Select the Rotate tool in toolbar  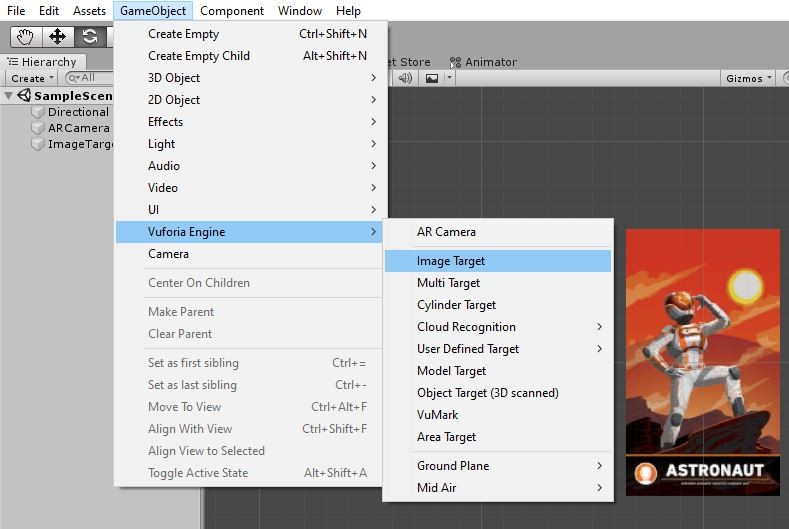click(x=90, y=37)
